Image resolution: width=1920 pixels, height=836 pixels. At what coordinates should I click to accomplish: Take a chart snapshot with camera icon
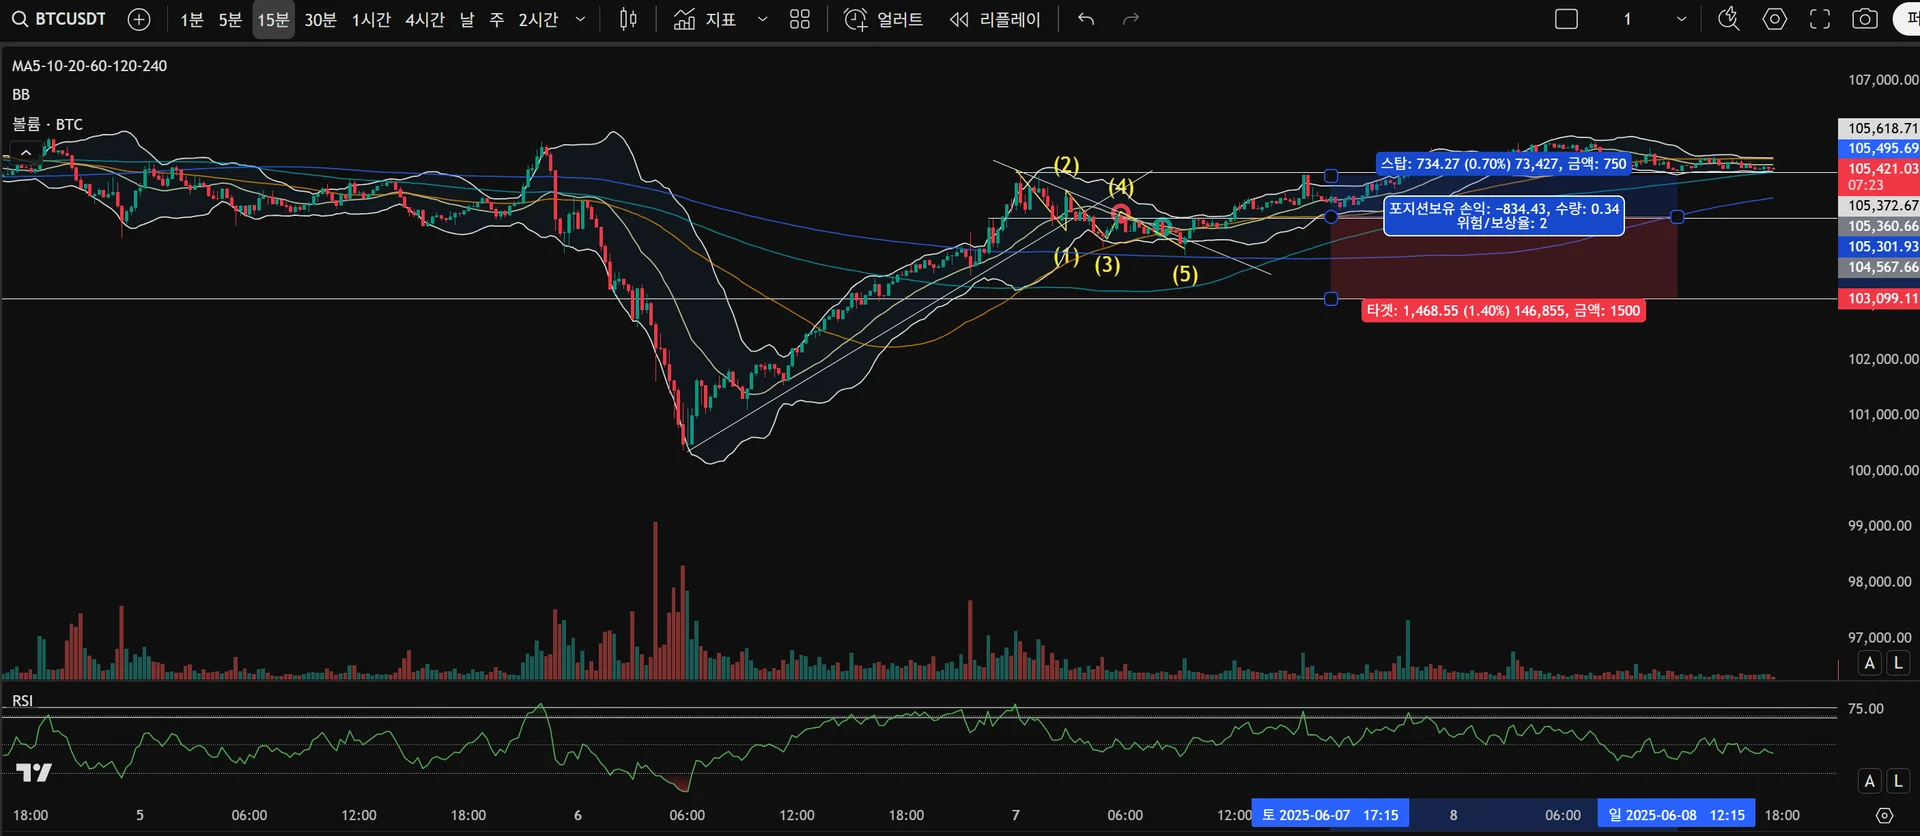(1865, 19)
